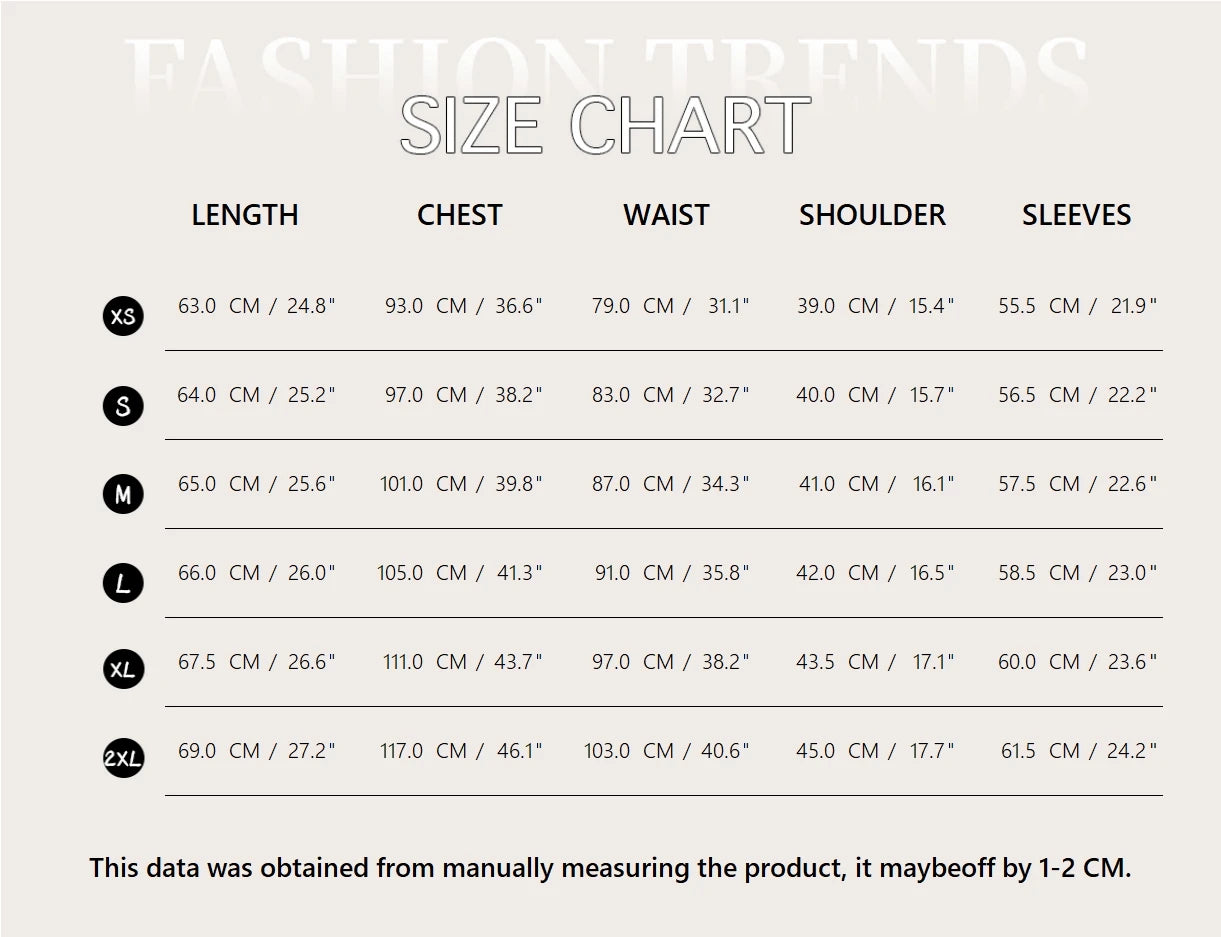Click the 2XL size badge
Image resolution: width=1221 pixels, height=937 pixels.
click(123, 759)
